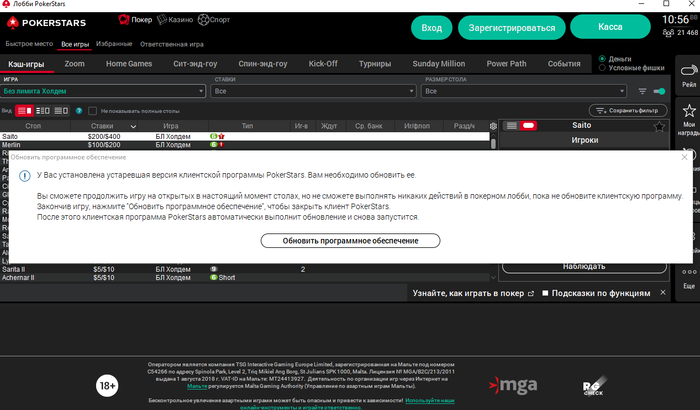Open the Игра dropdown Без лимита Холдем

(x=103, y=91)
